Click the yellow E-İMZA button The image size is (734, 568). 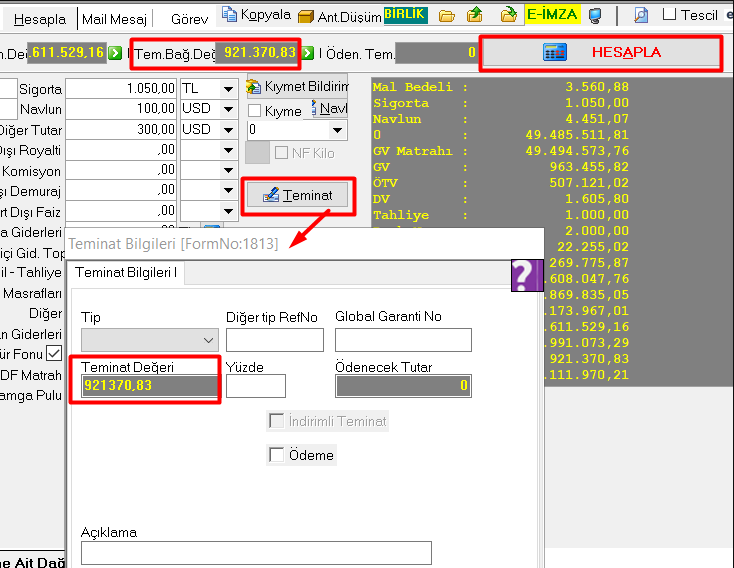551,15
